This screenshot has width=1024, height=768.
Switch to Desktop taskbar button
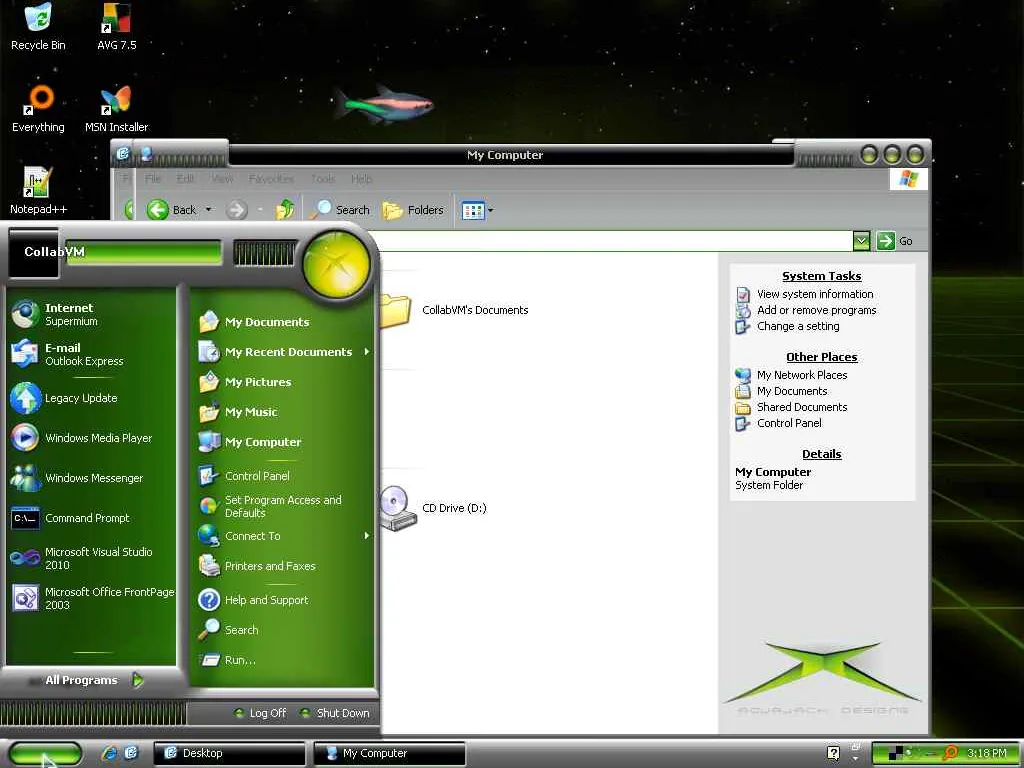pyautogui.click(x=229, y=754)
